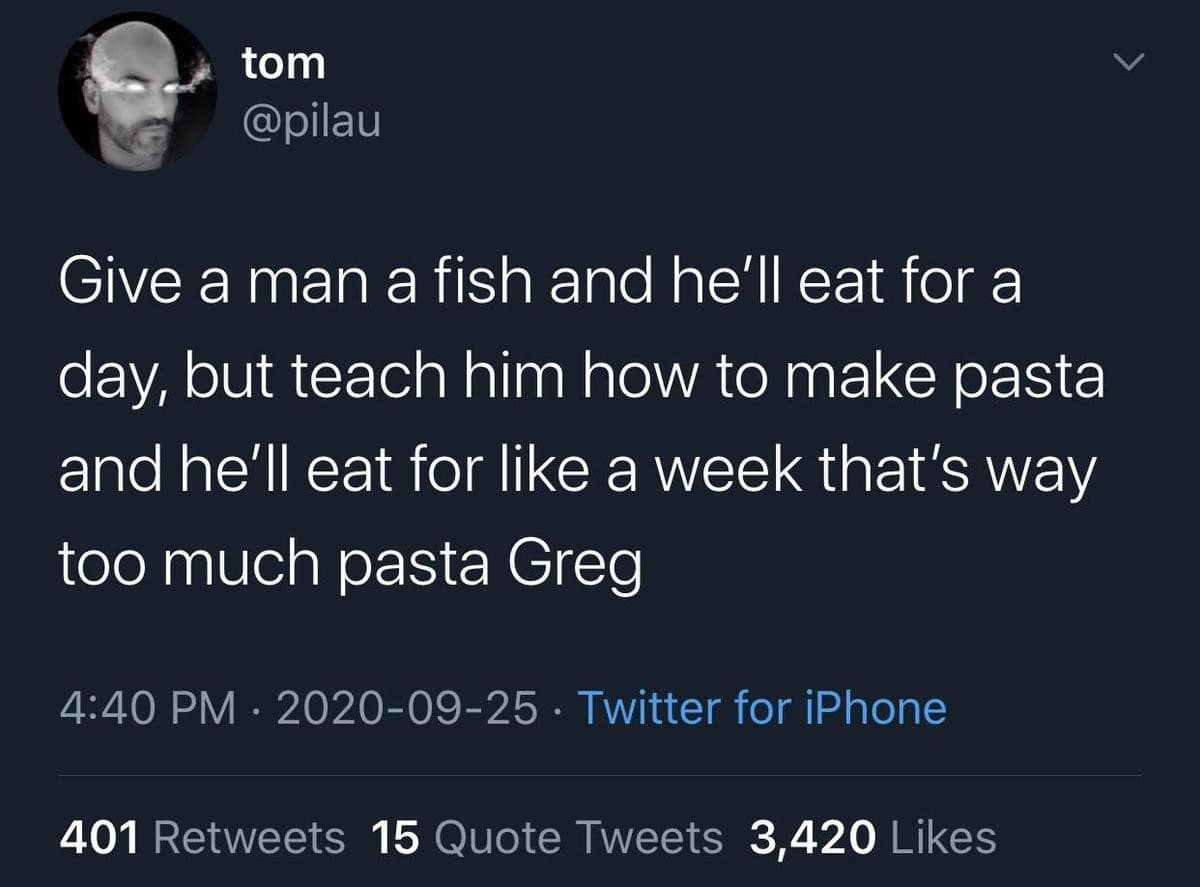
Task: Open the @pilau handle link
Action: [x=311, y=124]
